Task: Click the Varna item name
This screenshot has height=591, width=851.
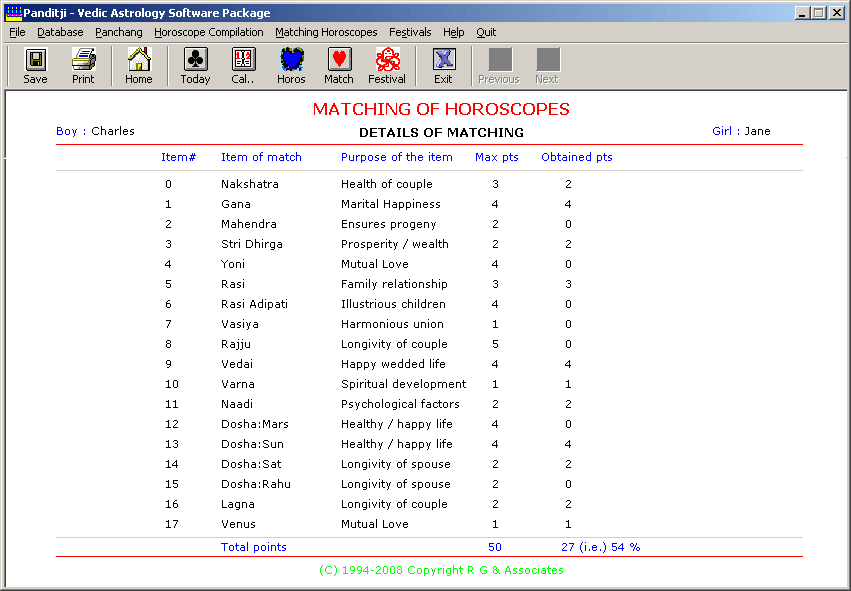Action: tap(238, 384)
